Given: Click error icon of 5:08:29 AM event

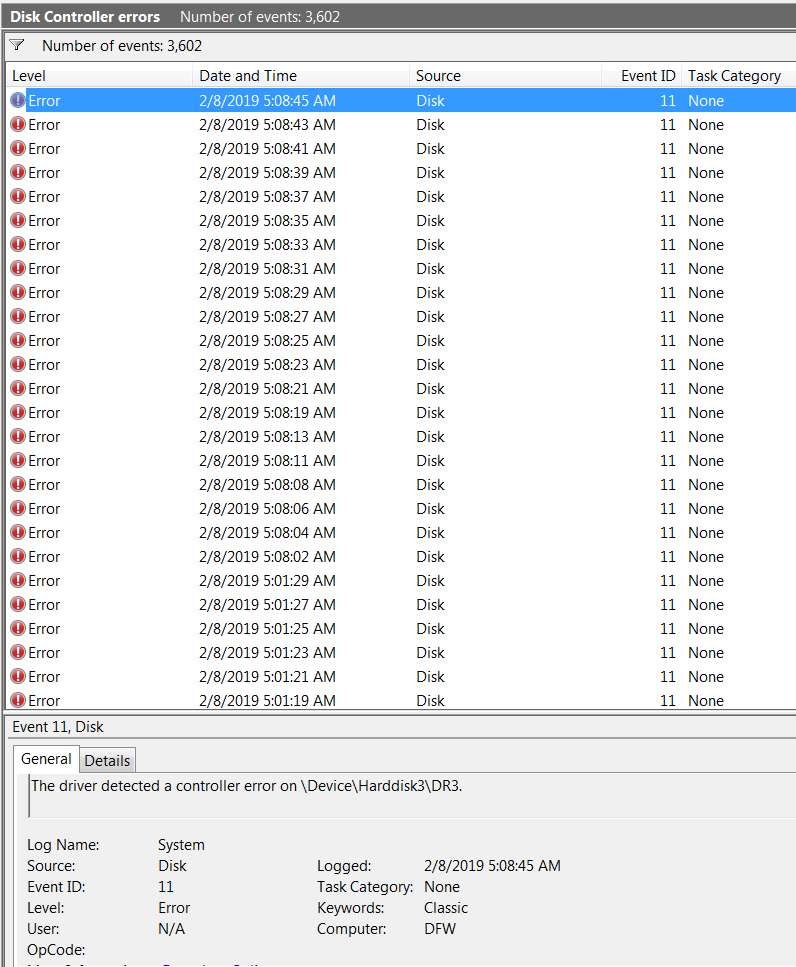Looking at the screenshot, I should [18, 292].
